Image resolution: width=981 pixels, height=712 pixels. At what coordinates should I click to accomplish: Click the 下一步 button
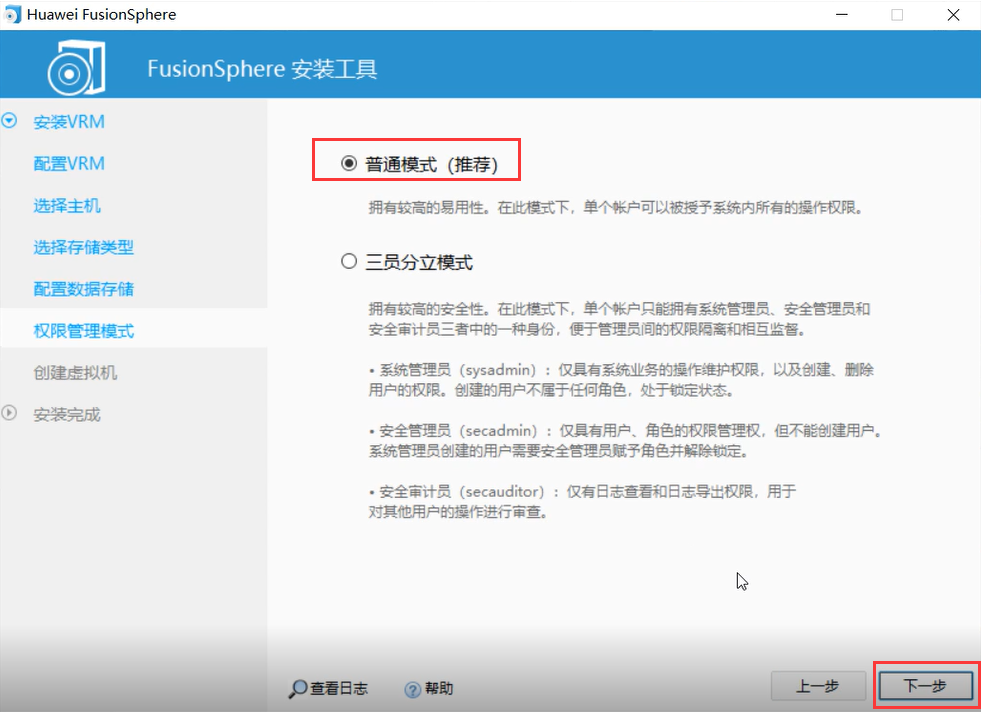click(x=925, y=686)
